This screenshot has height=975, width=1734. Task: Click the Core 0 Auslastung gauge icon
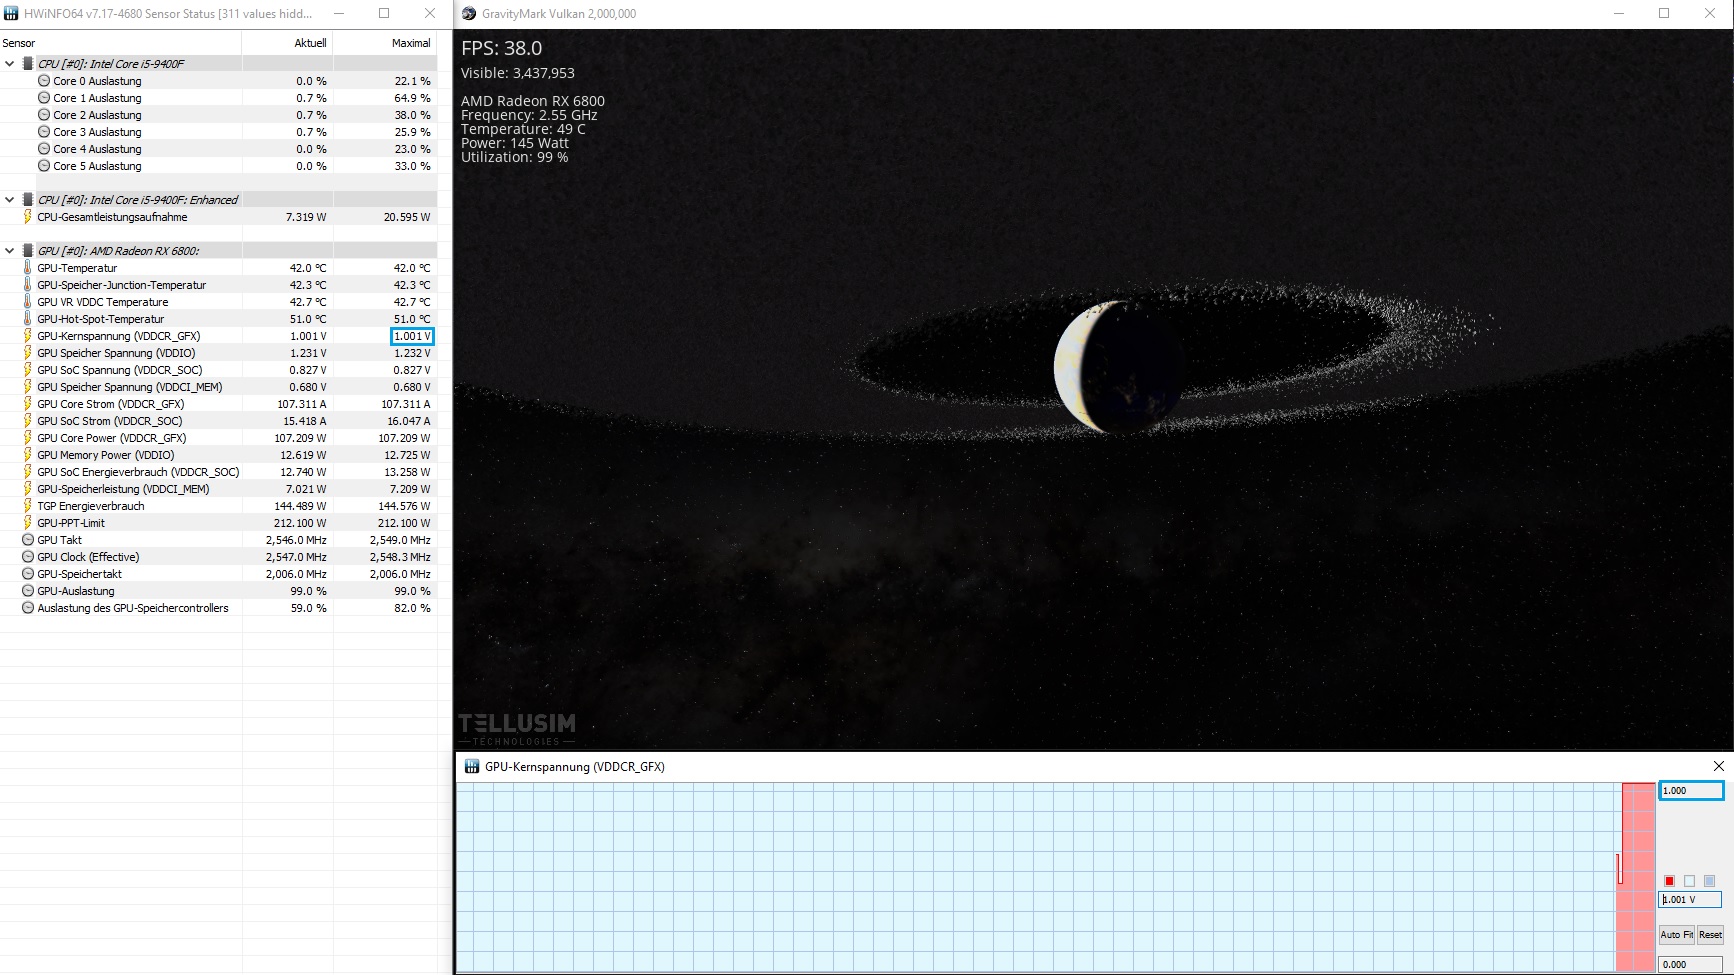click(44, 81)
